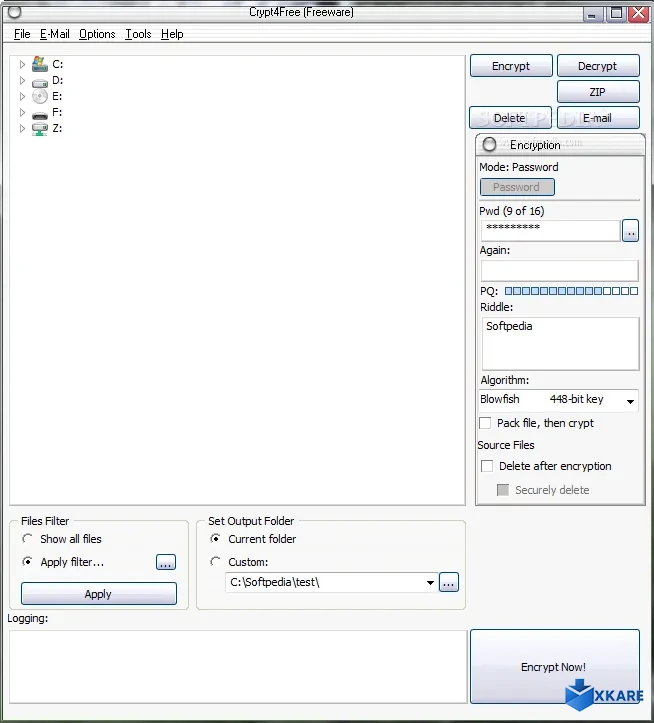The width and height of the screenshot is (654, 723).
Task: Open the custom output folder path dropdown
Action: tap(430, 582)
